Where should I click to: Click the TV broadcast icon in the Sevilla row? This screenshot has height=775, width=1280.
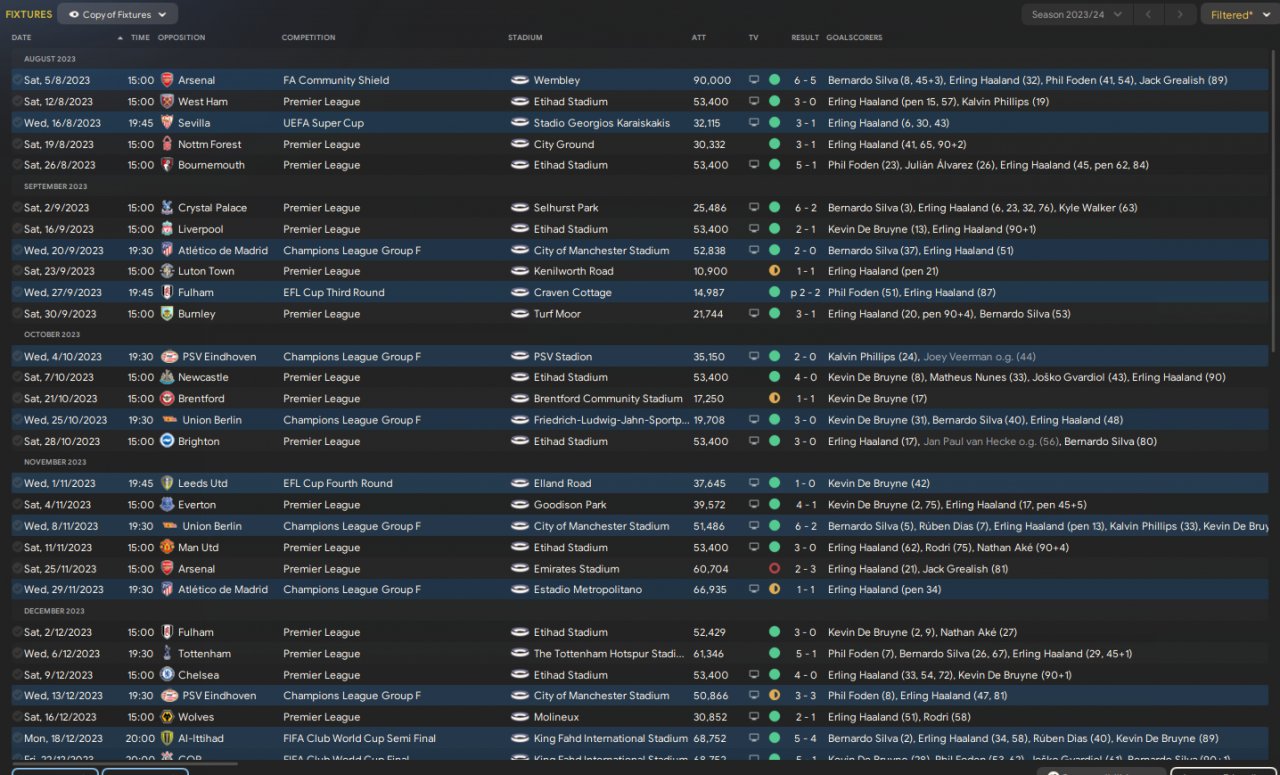754,123
